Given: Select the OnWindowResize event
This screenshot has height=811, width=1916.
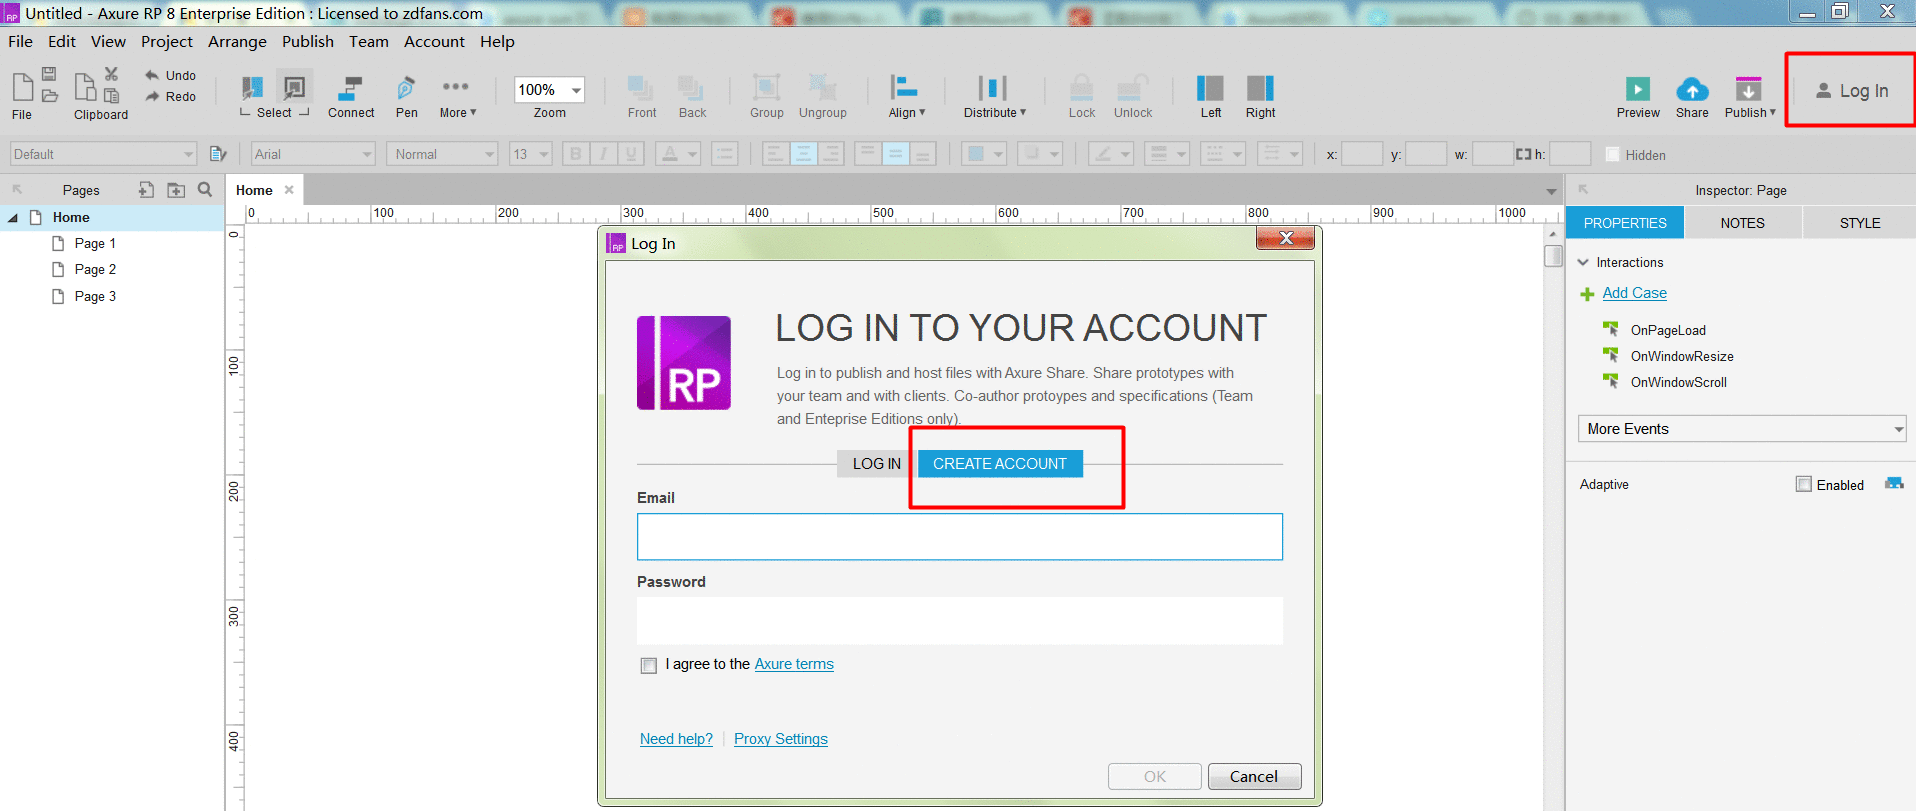Looking at the screenshot, I should point(1682,357).
